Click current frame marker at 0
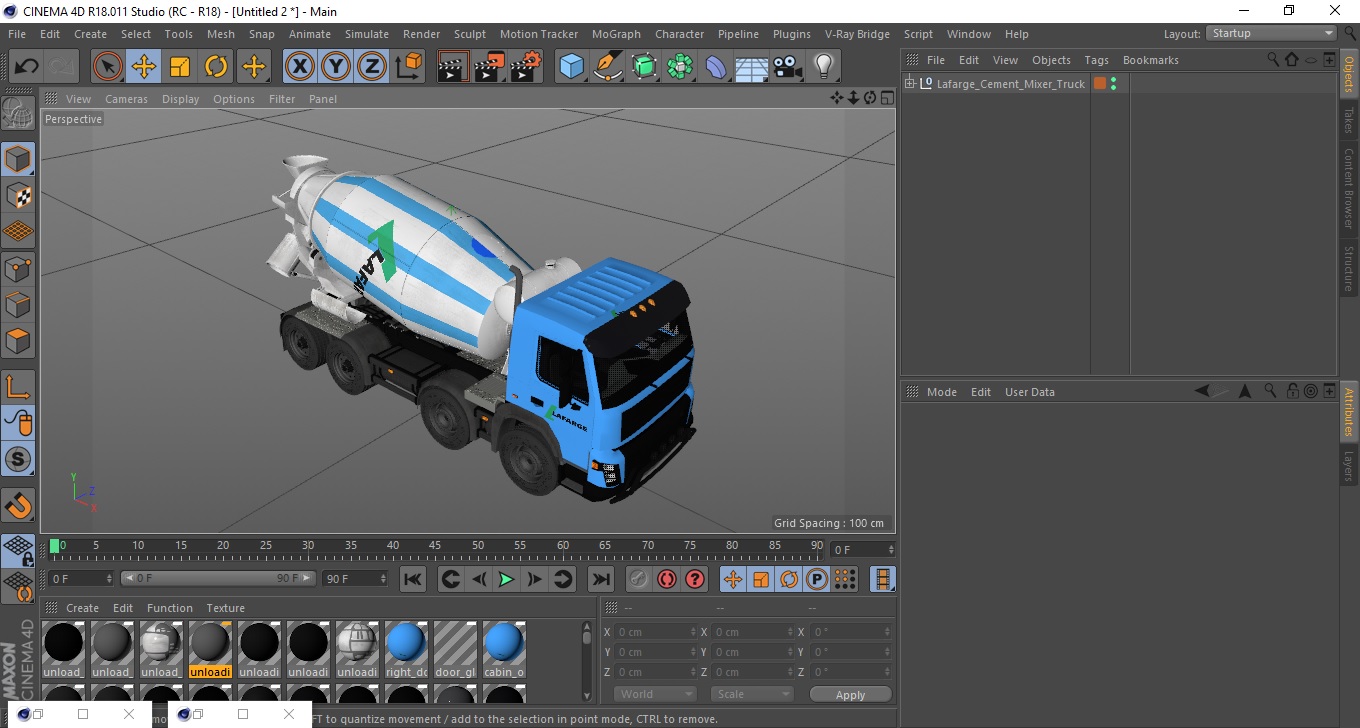 coord(55,546)
